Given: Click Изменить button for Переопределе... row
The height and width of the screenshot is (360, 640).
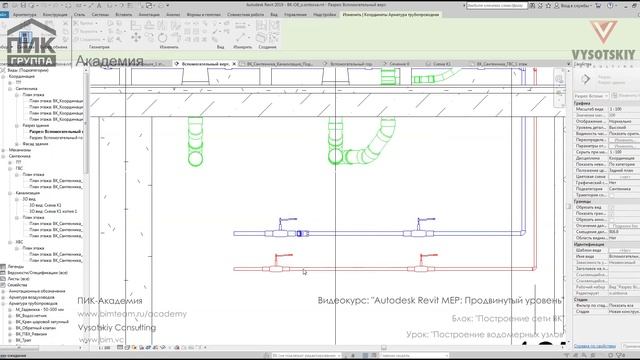Looking at the screenshot, I should [624, 140].
